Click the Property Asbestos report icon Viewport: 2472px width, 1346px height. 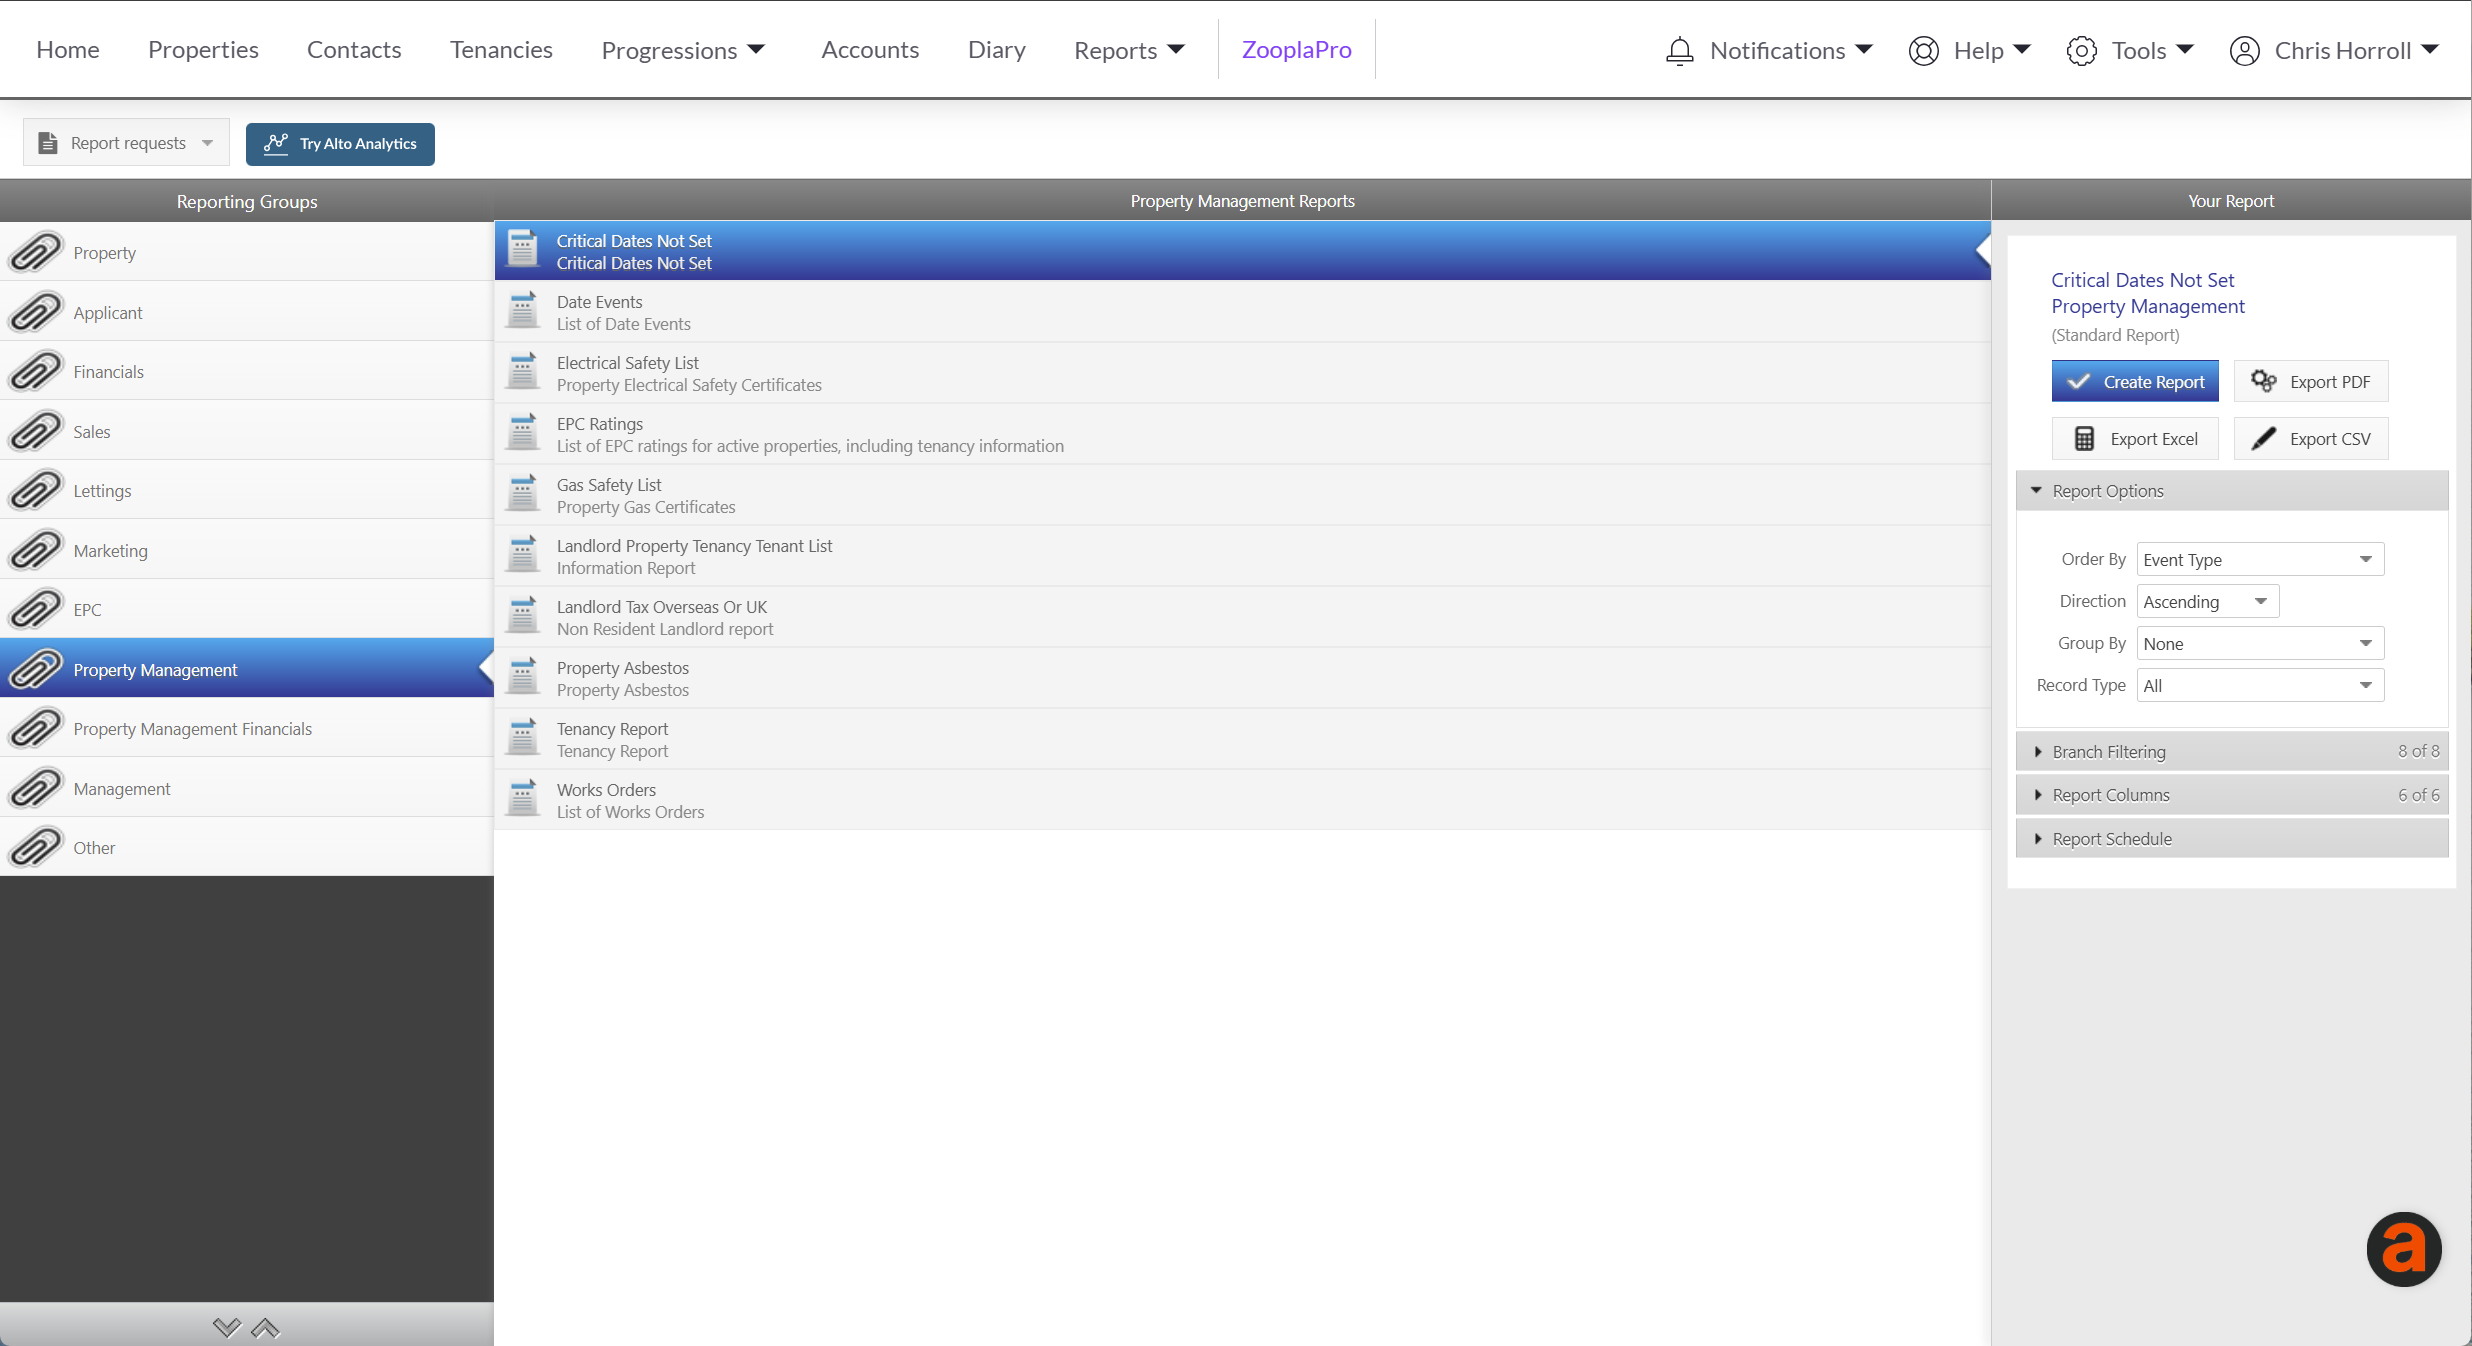tap(522, 677)
